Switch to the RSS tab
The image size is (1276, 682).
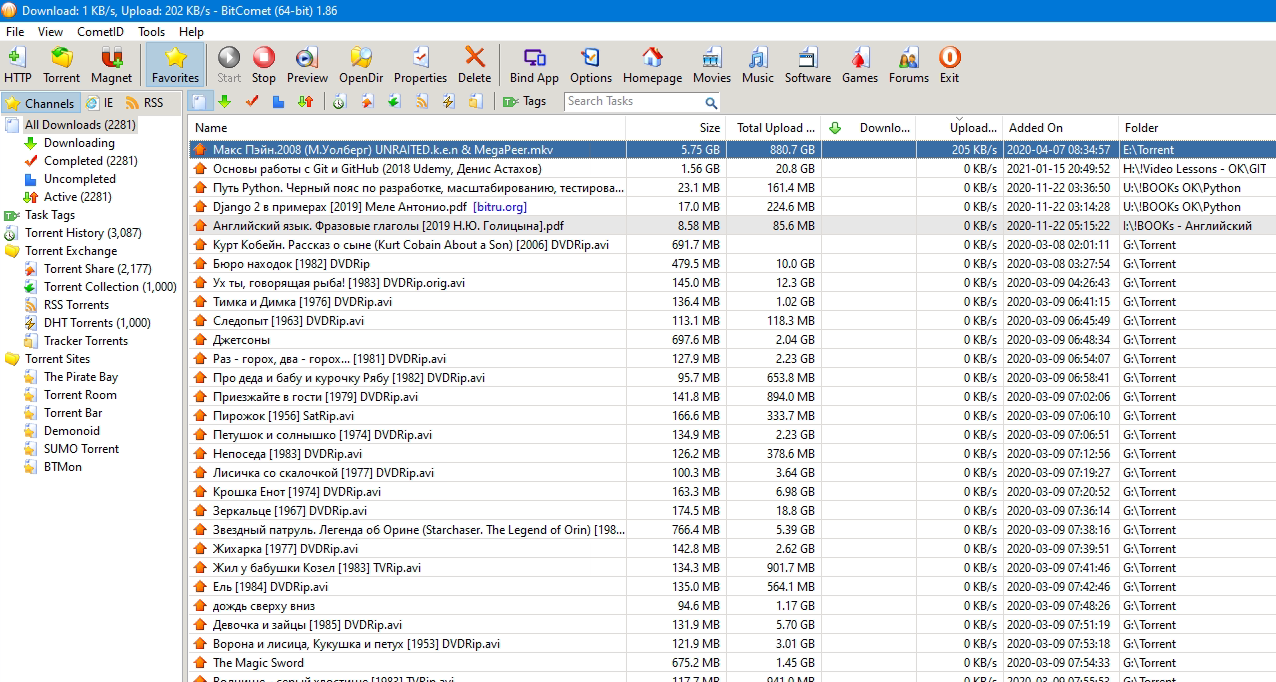pos(145,103)
